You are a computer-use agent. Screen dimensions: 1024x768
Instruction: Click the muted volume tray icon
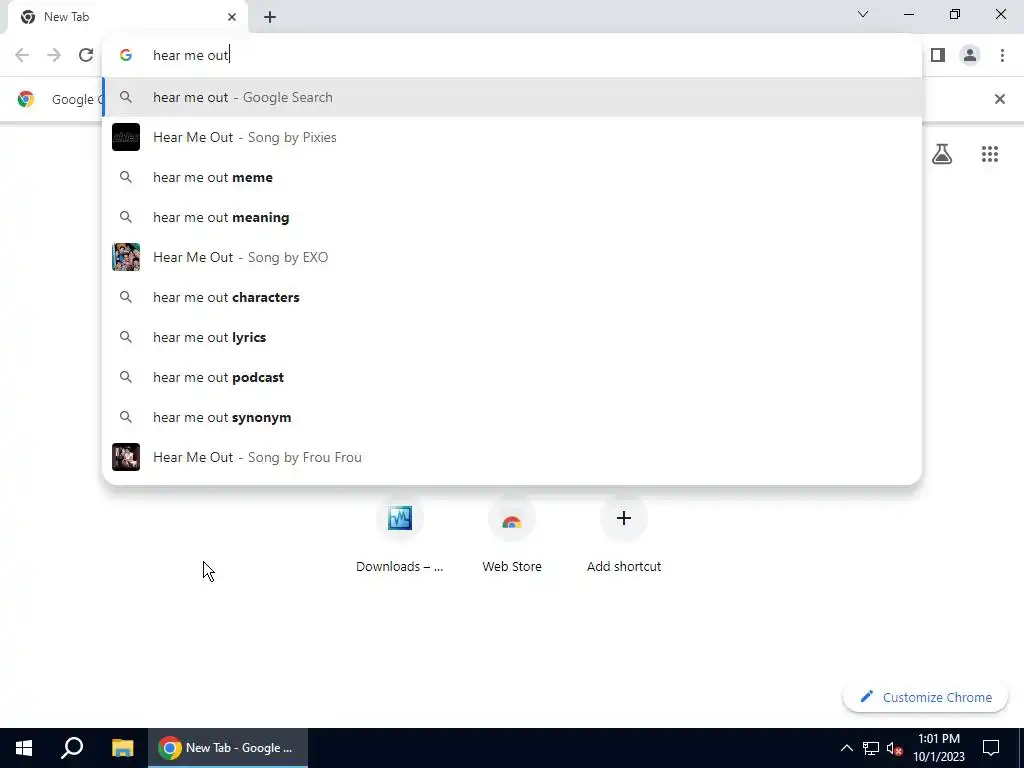(895, 748)
